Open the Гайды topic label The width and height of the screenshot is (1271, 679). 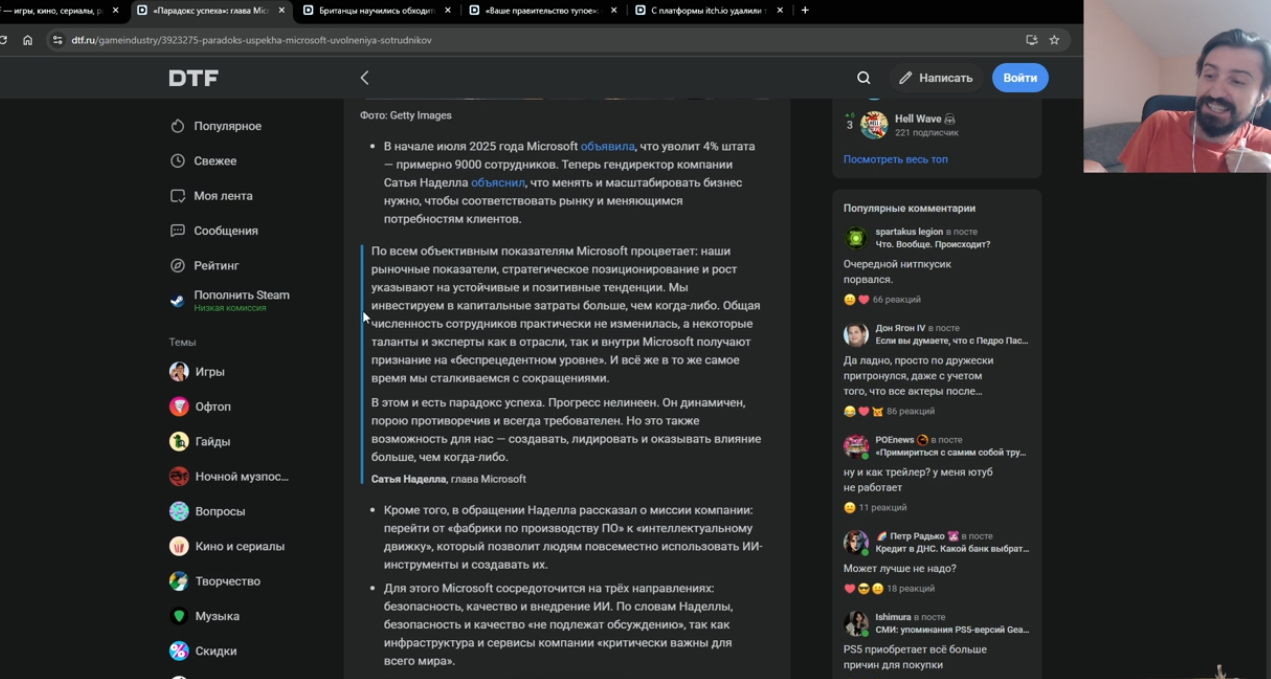tap(213, 442)
